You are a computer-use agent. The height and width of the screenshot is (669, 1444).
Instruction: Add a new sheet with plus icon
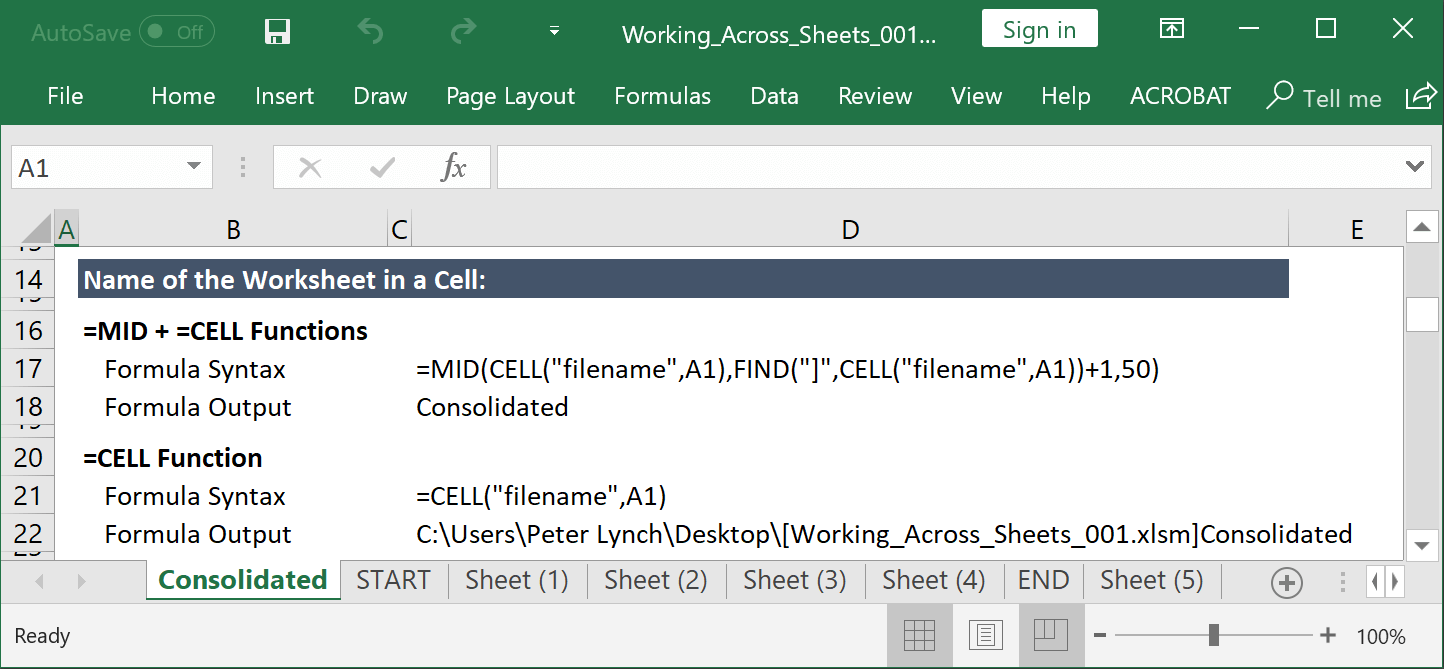click(x=1286, y=582)
